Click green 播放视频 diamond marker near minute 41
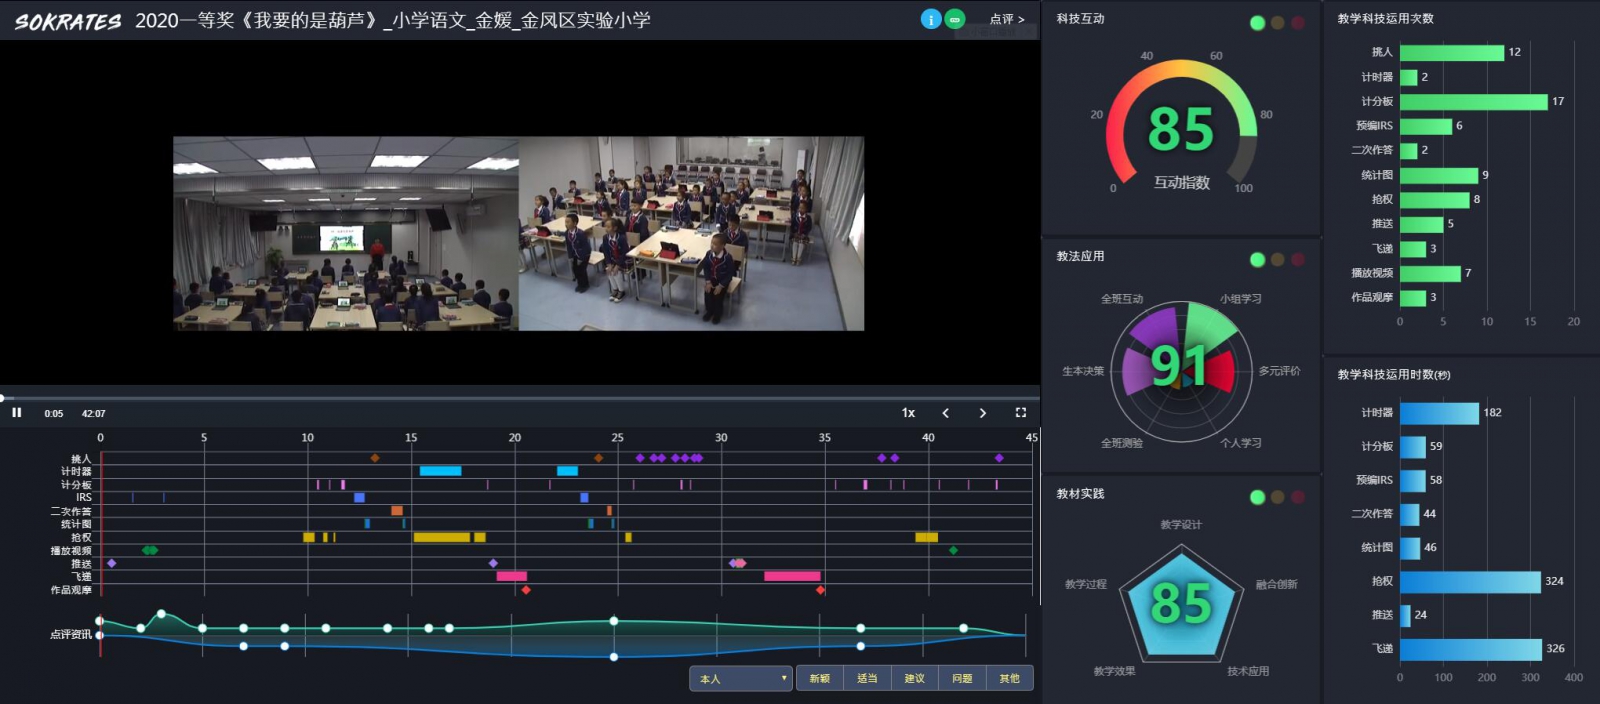This screenshot has height=704, width=1600. point(953,550)
